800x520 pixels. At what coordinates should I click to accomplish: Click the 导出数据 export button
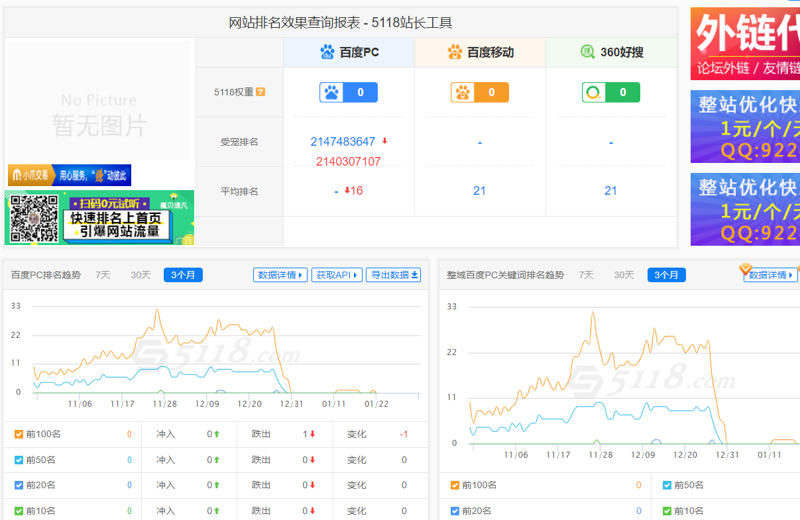click(x=393, y=275)
